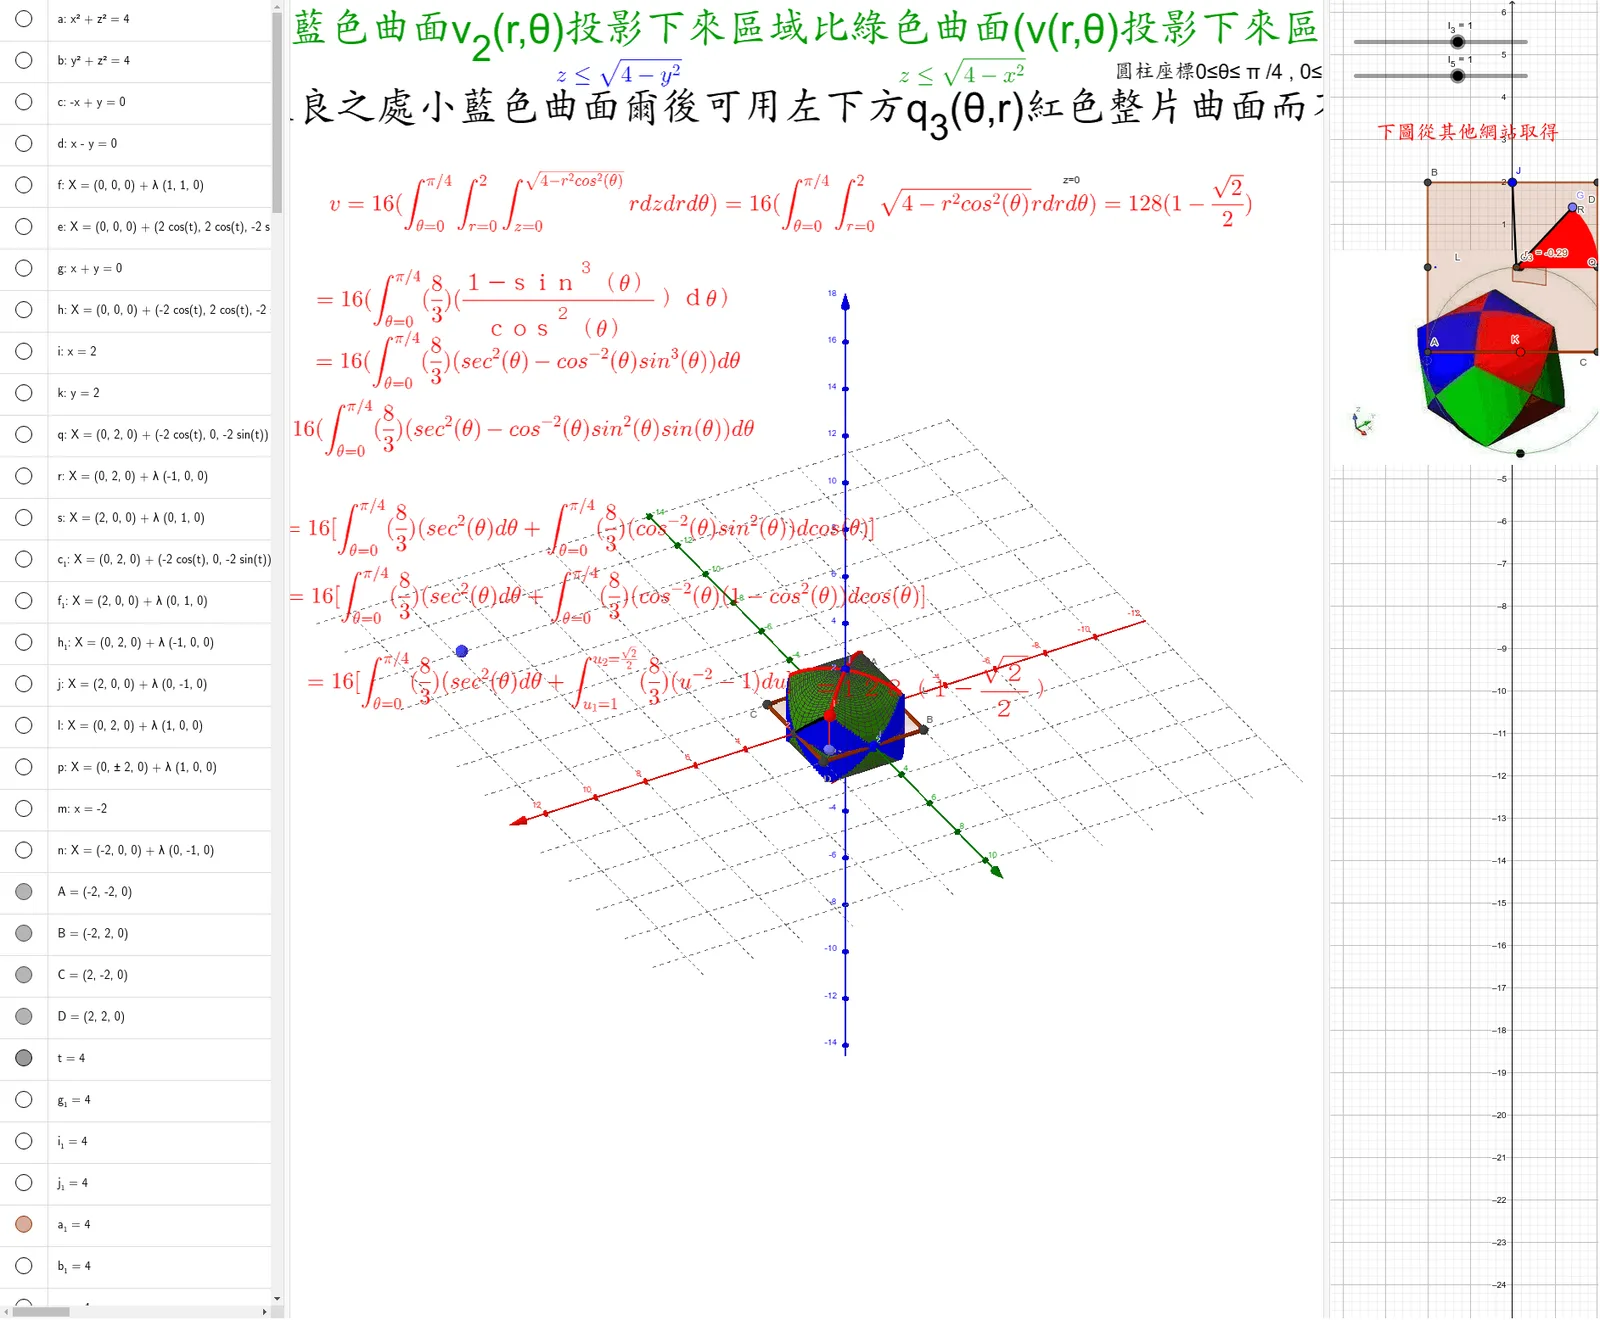The image size is (1600, 1320).
Task: Click the v = 16(∫...) = 128(1 − √2/2) formula
Action: click(790, 204)
